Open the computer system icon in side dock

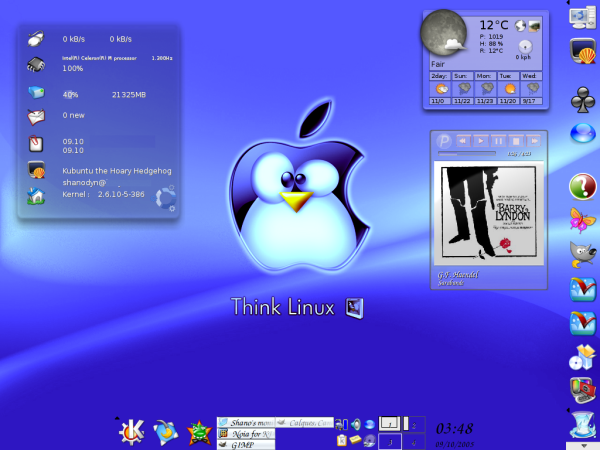click(582, 18)
